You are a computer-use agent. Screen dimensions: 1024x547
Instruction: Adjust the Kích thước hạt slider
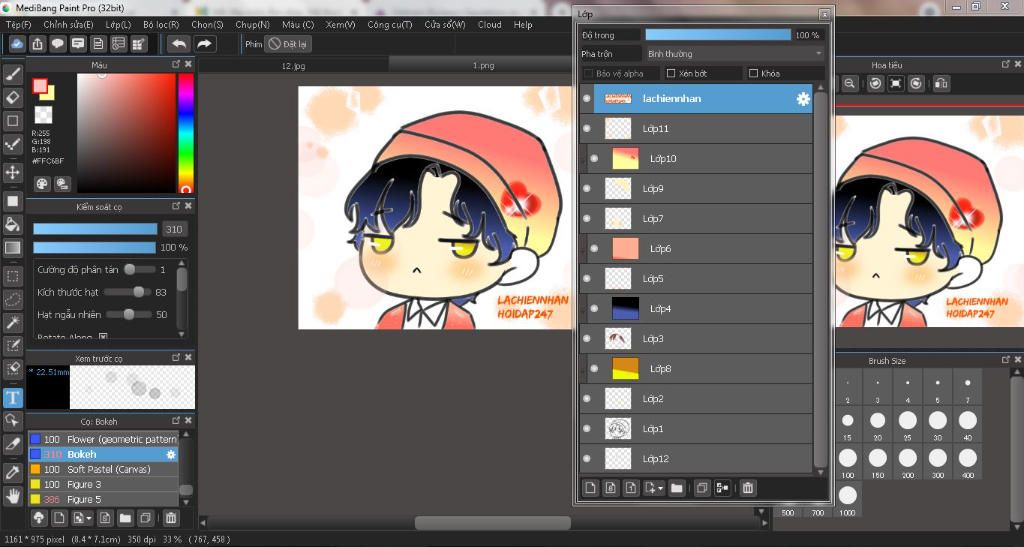(x=129, y=292)
